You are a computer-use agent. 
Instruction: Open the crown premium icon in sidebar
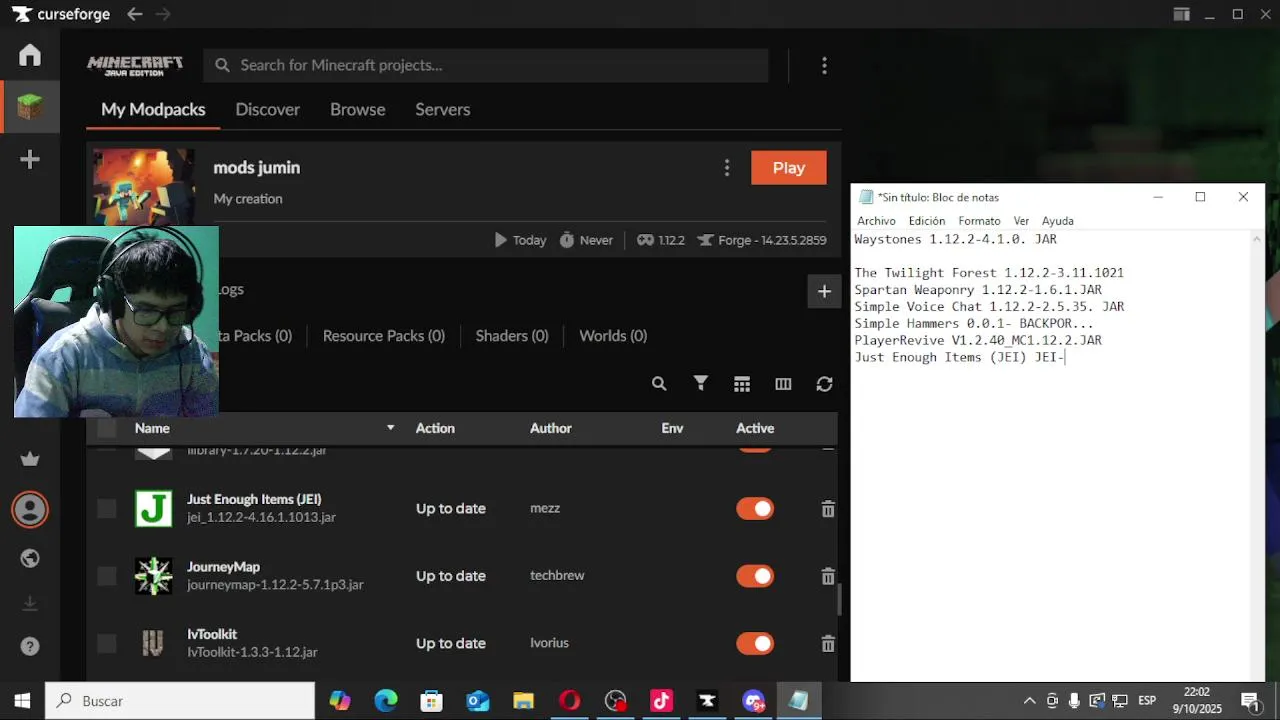tap(30, 459)
